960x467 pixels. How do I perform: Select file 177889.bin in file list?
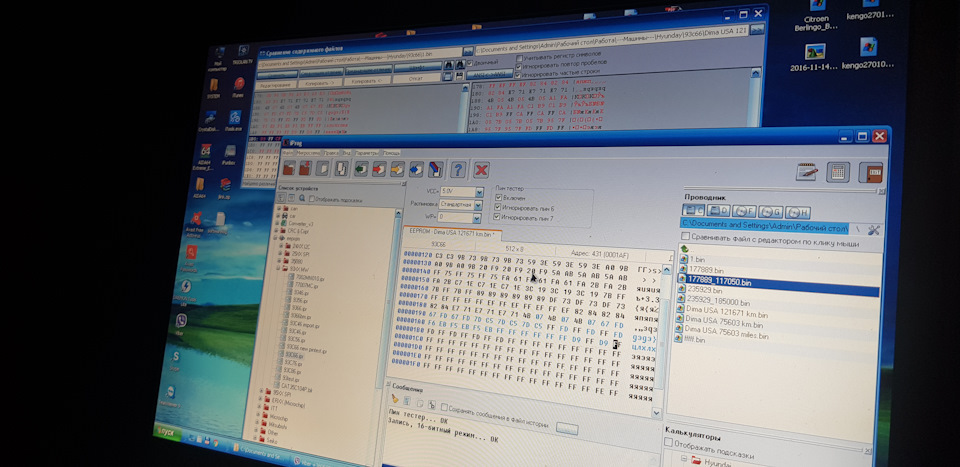[x=707, y=270]
